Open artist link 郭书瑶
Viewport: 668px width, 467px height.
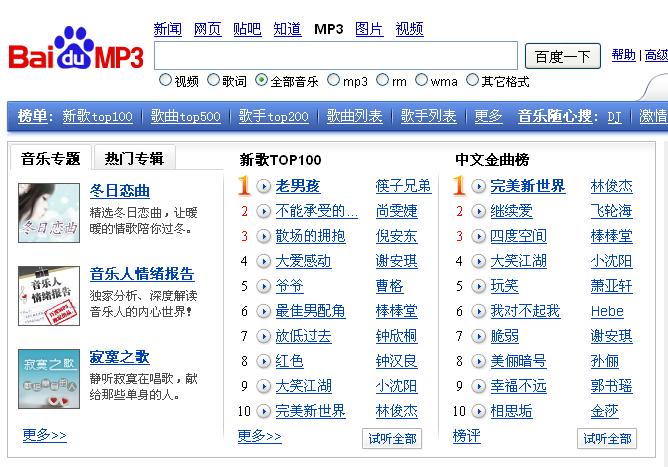611,386
